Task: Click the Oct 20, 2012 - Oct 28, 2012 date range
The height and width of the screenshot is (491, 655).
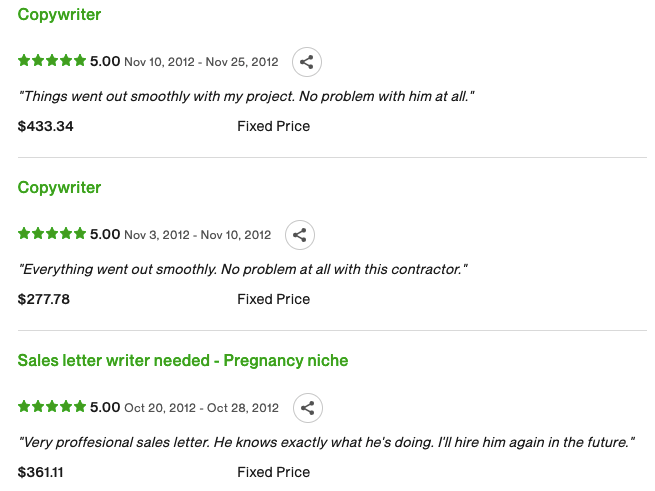Action: click(201, 408)
